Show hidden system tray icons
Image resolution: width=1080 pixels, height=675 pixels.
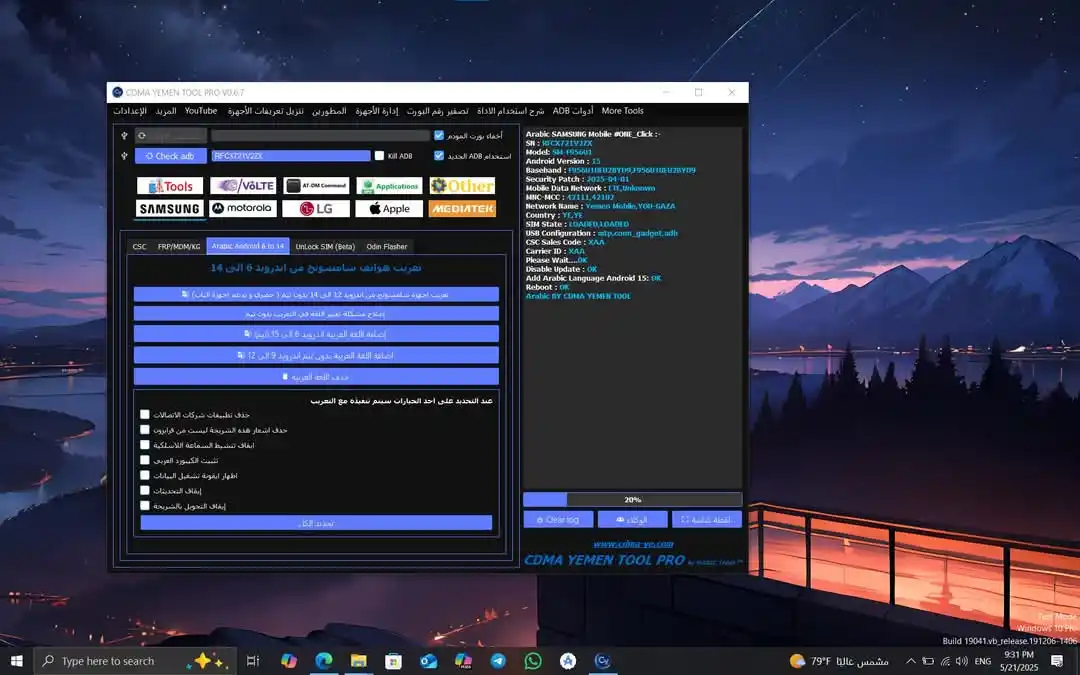click(x=911, y=661)
